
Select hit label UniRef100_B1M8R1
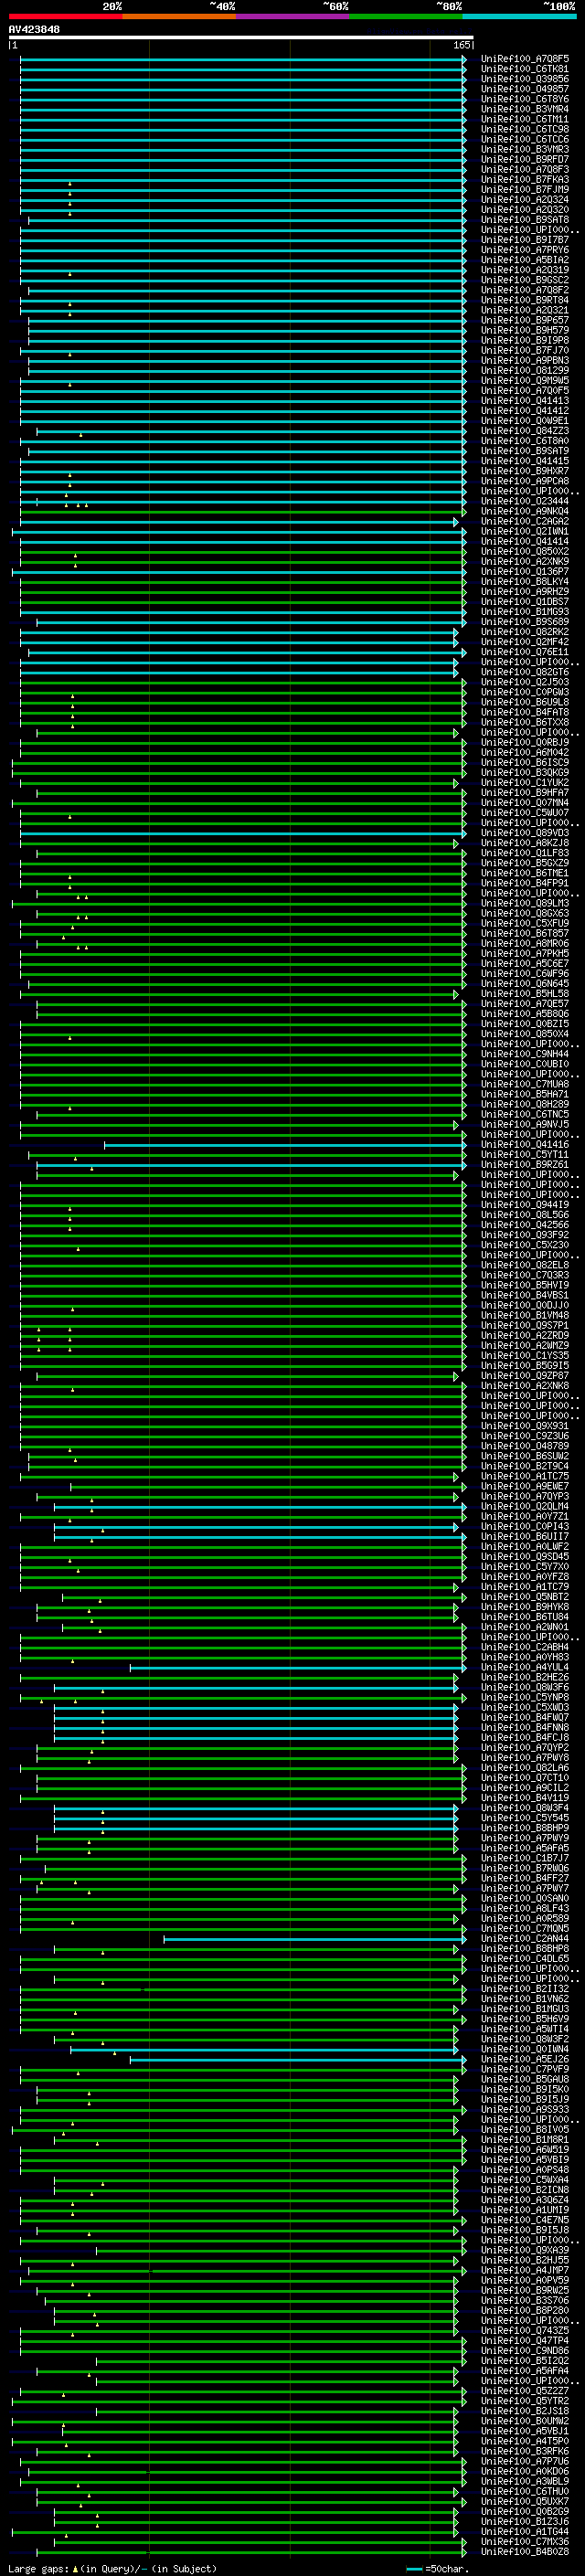[x=525, y=2139]
